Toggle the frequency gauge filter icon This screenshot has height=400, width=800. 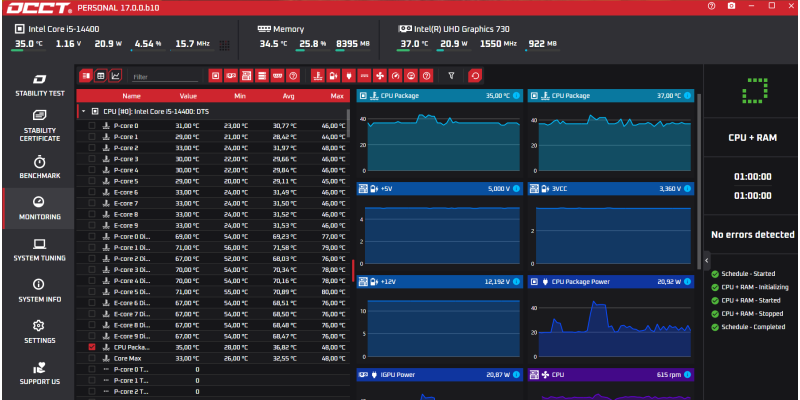(x=395, y=76)
